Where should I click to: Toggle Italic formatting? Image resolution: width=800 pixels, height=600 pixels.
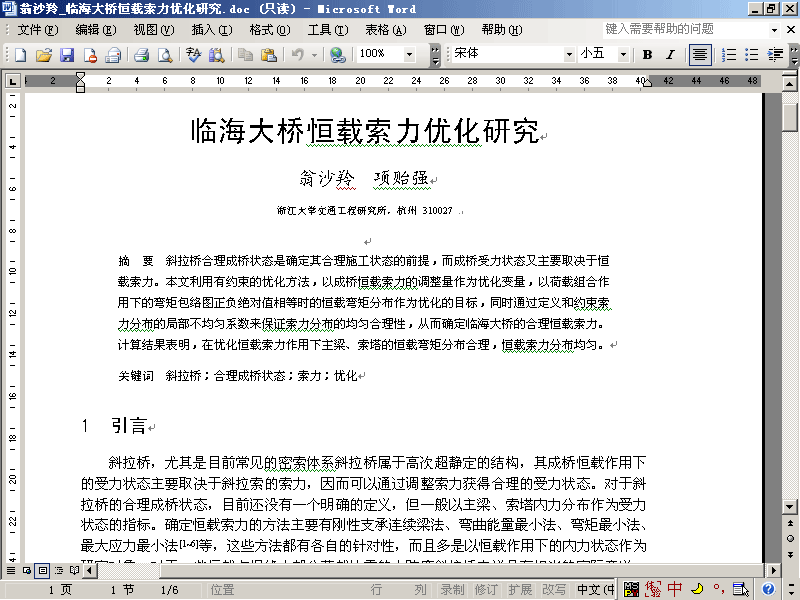point(670,55)
